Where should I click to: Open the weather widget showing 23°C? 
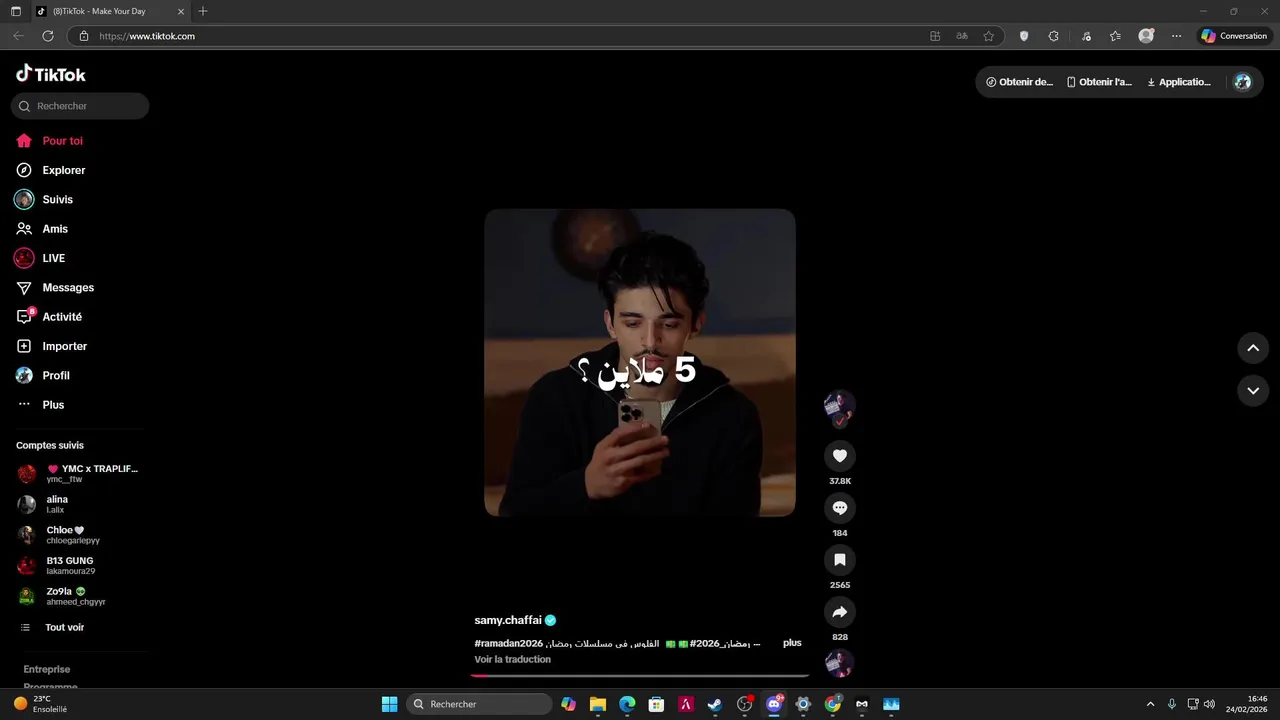click(40, 704)
